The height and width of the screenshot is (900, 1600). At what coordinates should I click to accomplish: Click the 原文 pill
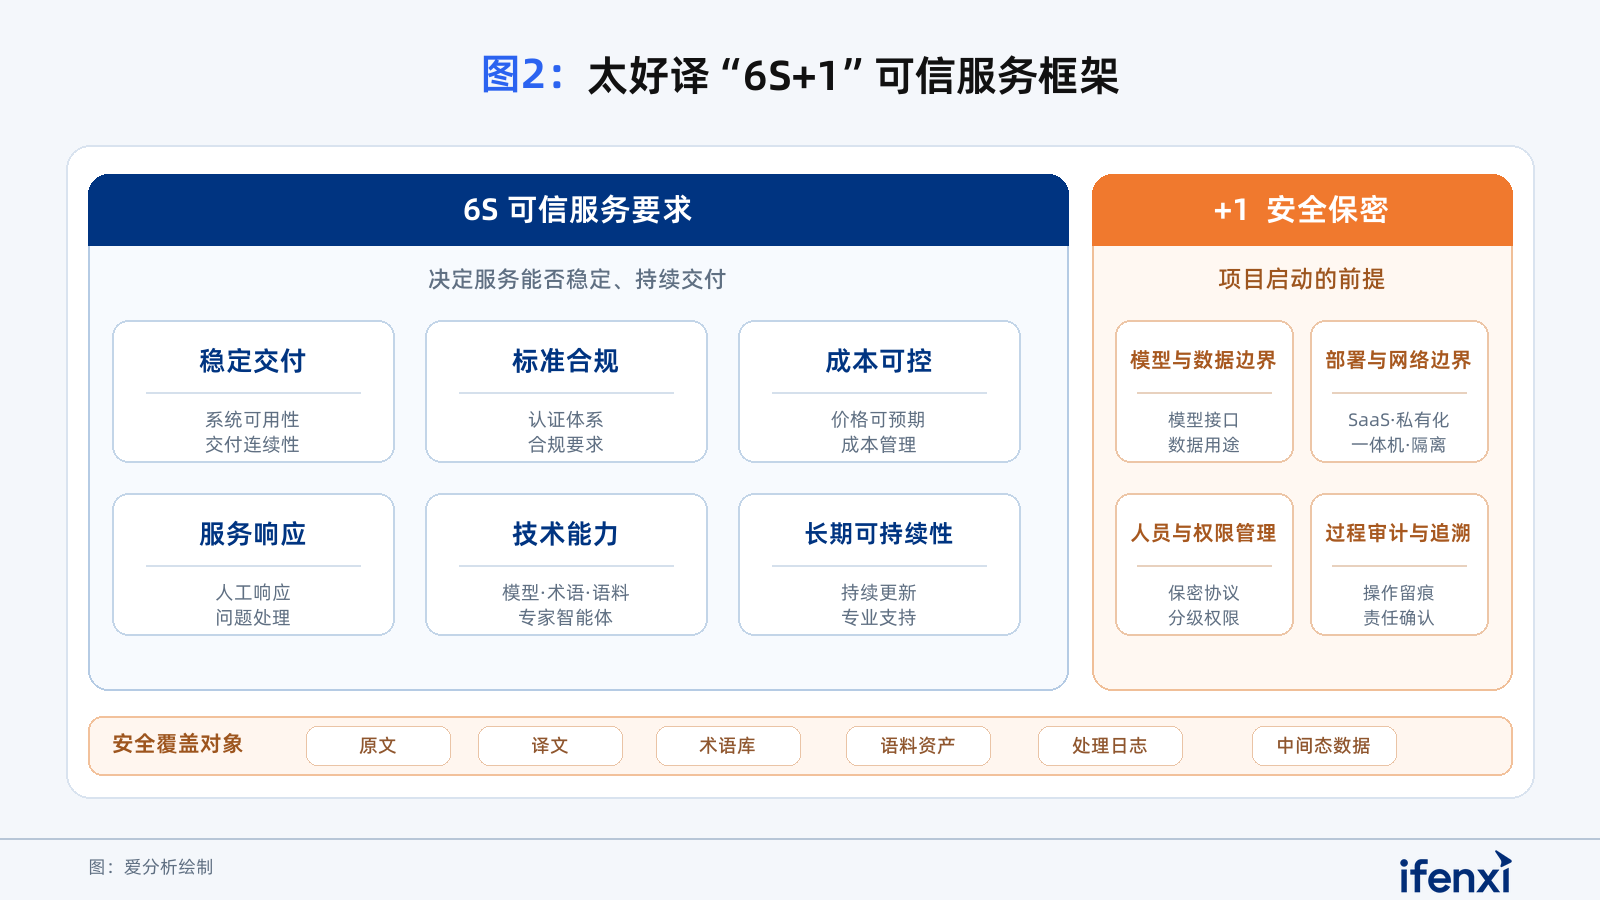(378, 746)
